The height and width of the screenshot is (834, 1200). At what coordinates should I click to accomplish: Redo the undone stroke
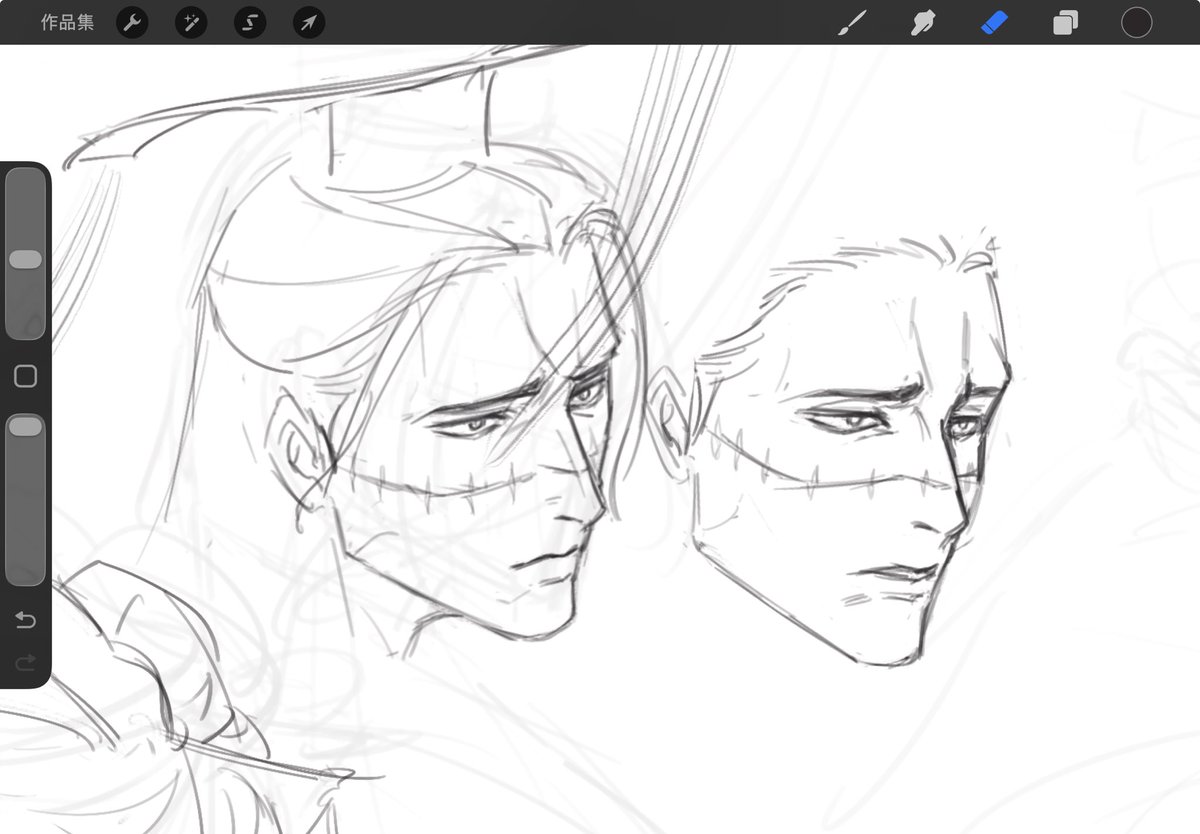click(25, 662)
